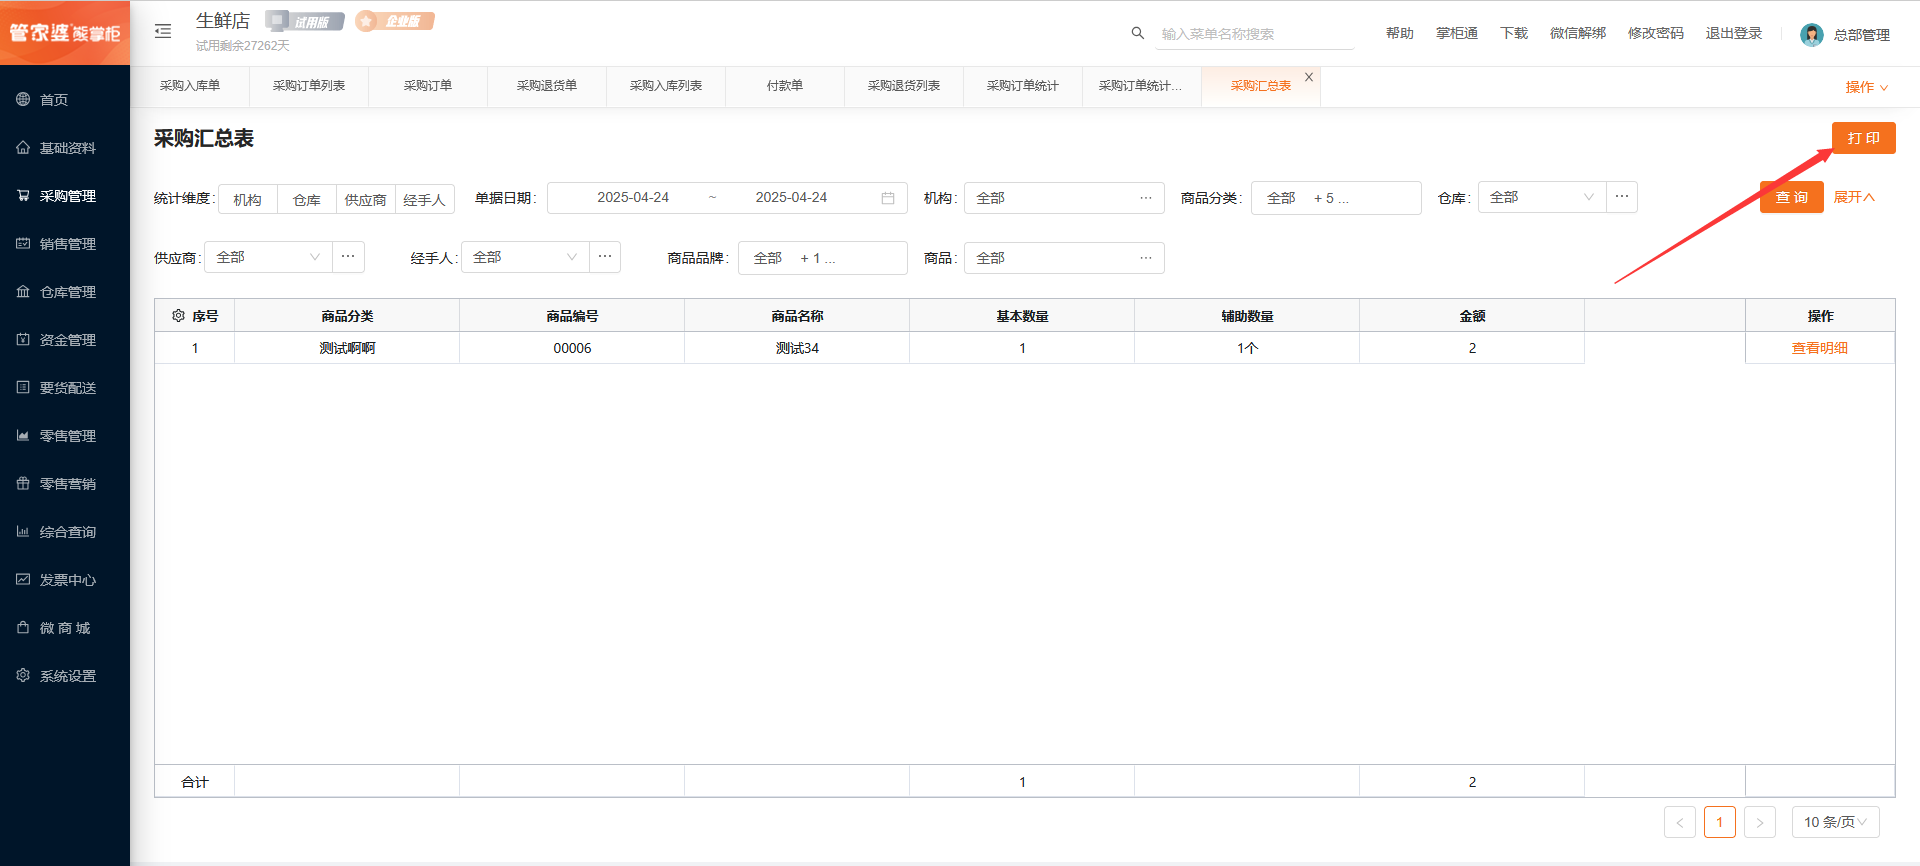Open the 经手人 ellipsis picker button

pos(605,257)
